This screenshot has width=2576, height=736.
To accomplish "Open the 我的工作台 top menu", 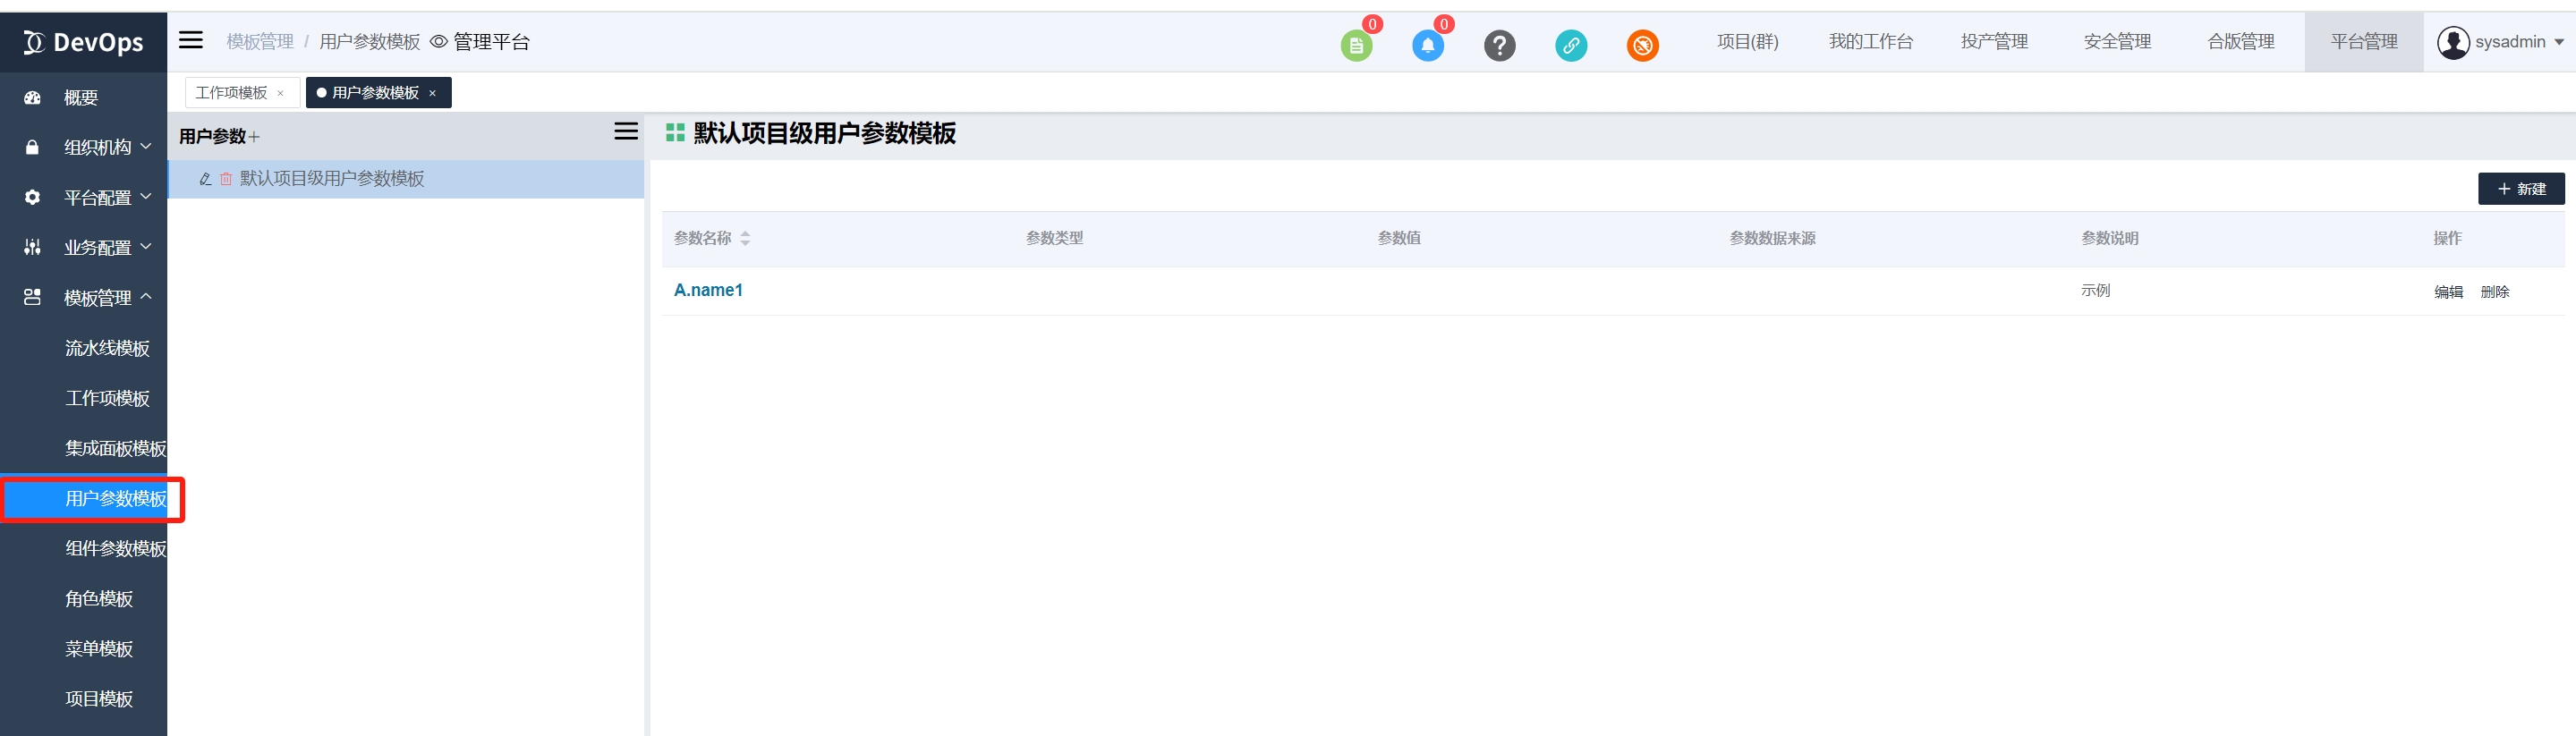I will [1870, 42].
